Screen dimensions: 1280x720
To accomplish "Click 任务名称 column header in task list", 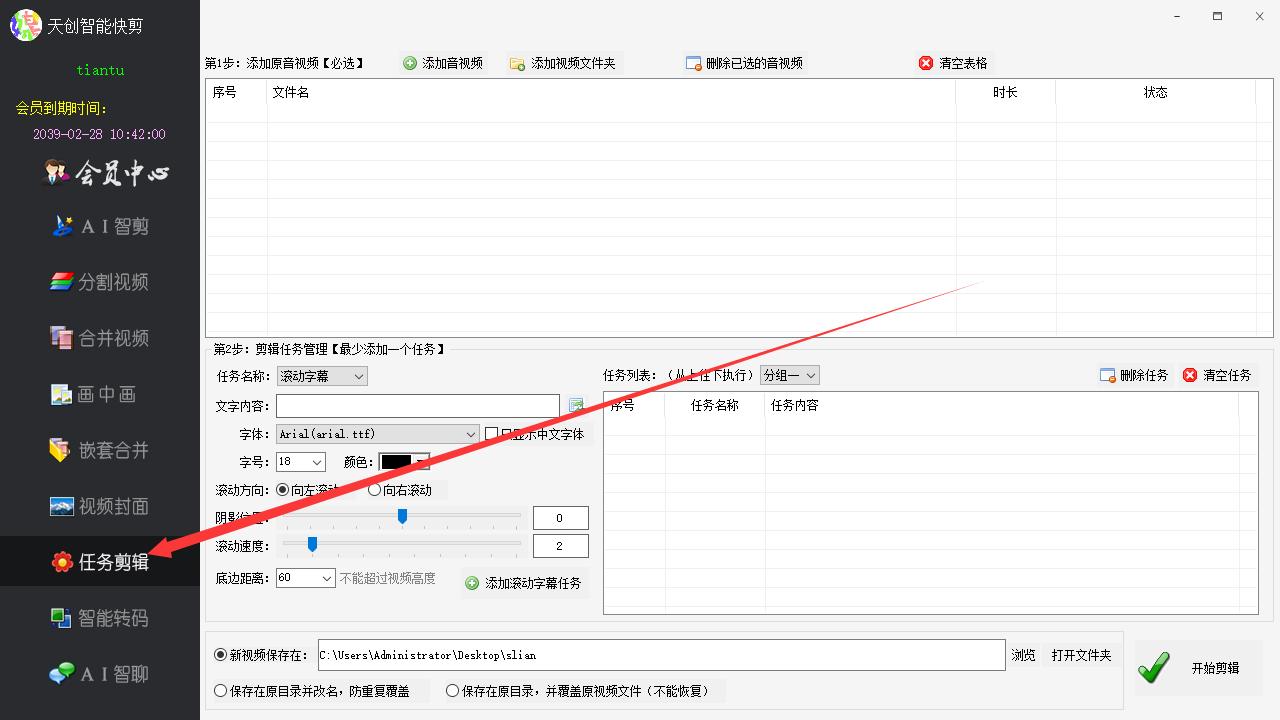I will click(x=715, y=405).
